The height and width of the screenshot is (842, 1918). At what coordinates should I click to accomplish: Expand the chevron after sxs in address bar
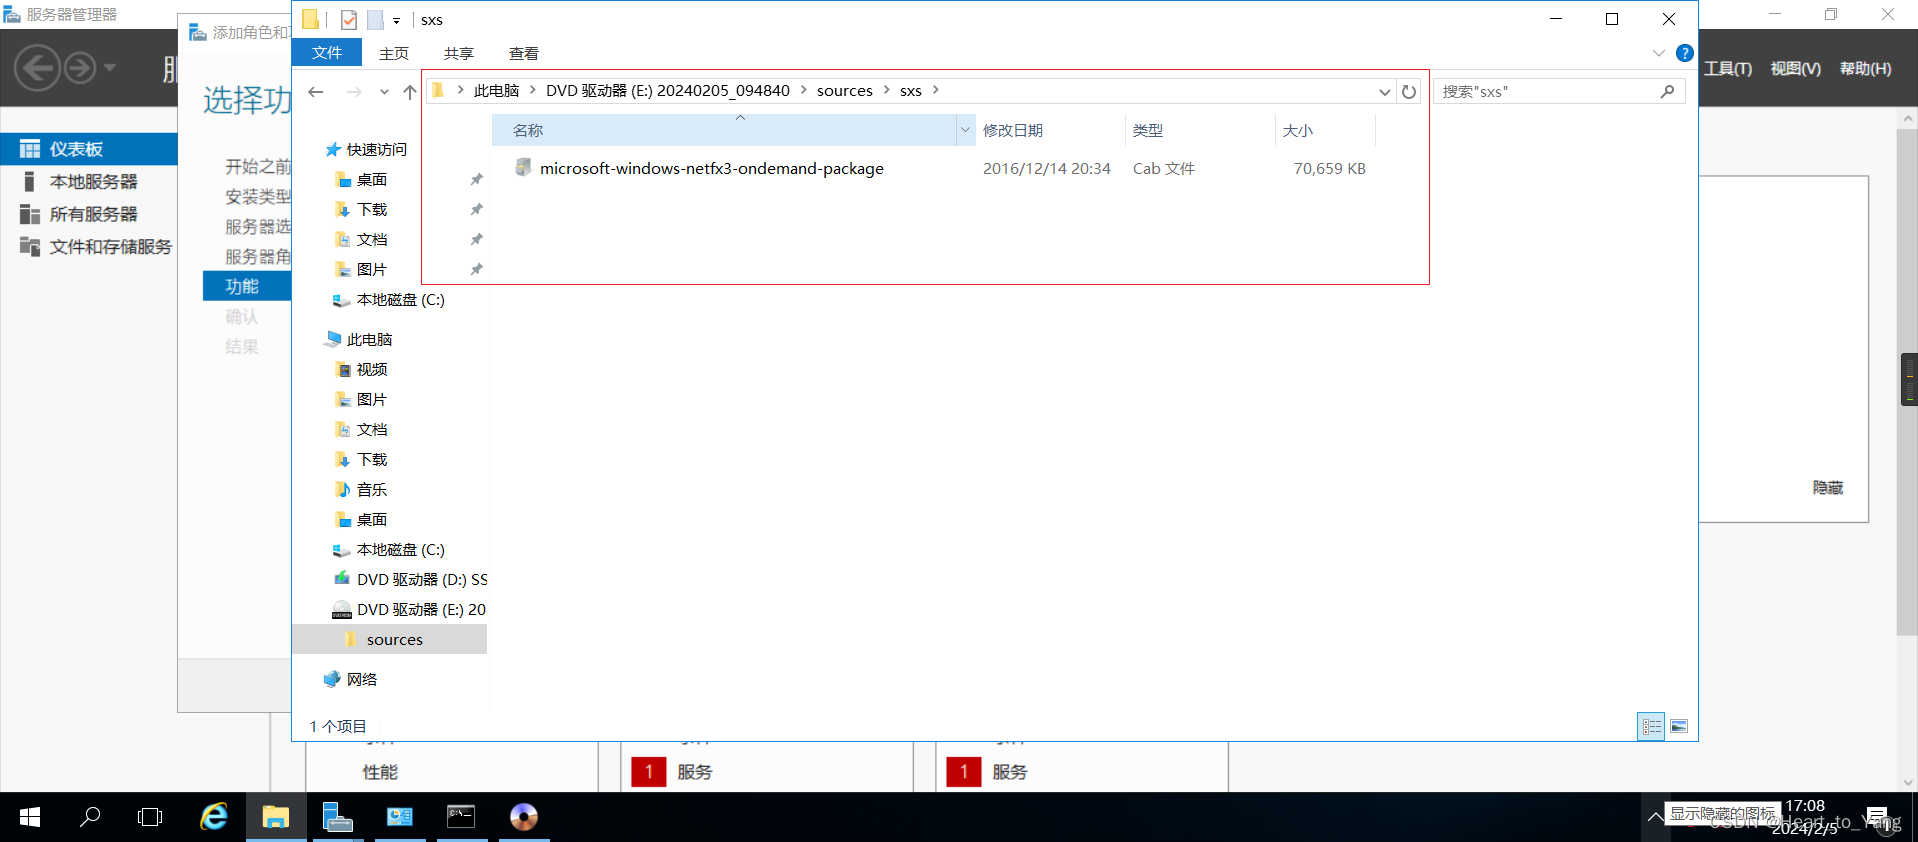[936, 90]
